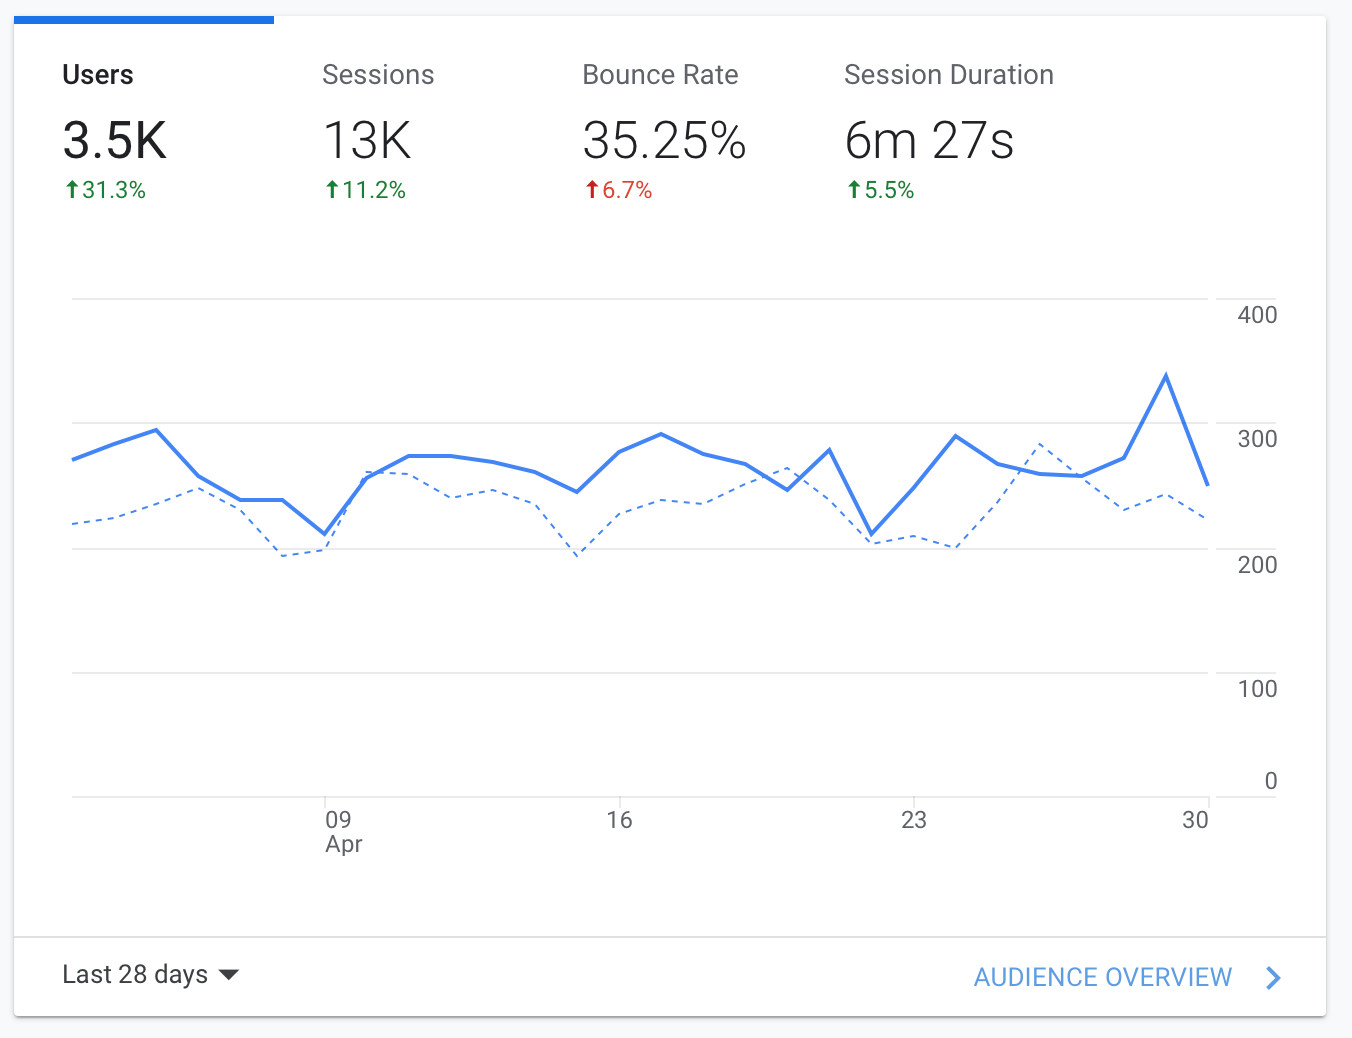Click the 09 Apr date axis label
The image size is (1352, 1038).
[342, 832]
